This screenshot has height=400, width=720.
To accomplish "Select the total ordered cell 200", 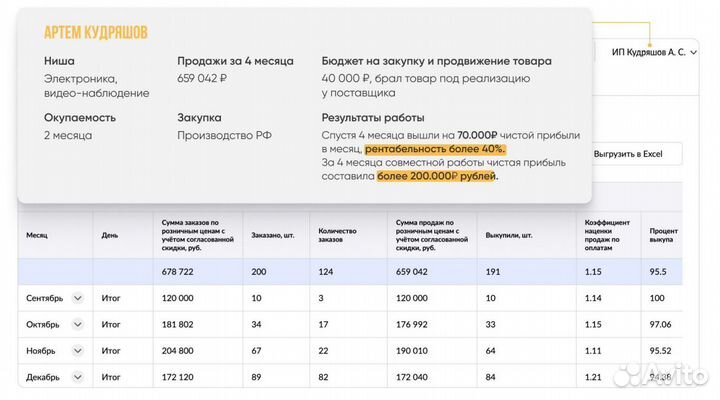I will point(259,272).
